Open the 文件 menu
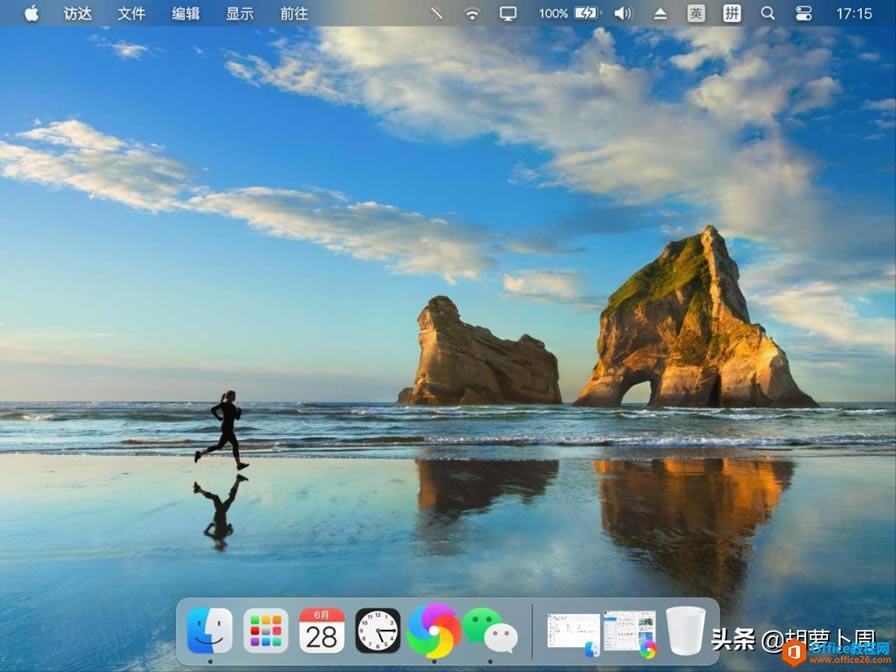This screenshot has height=672, width=896. [x=131, y=13]
